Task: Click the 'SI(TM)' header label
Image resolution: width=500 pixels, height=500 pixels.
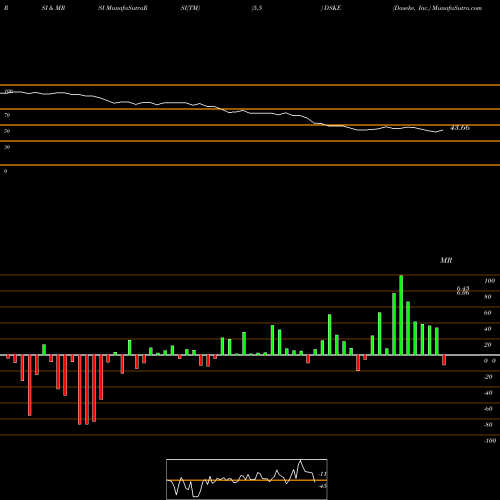Action: click(190, 8)
